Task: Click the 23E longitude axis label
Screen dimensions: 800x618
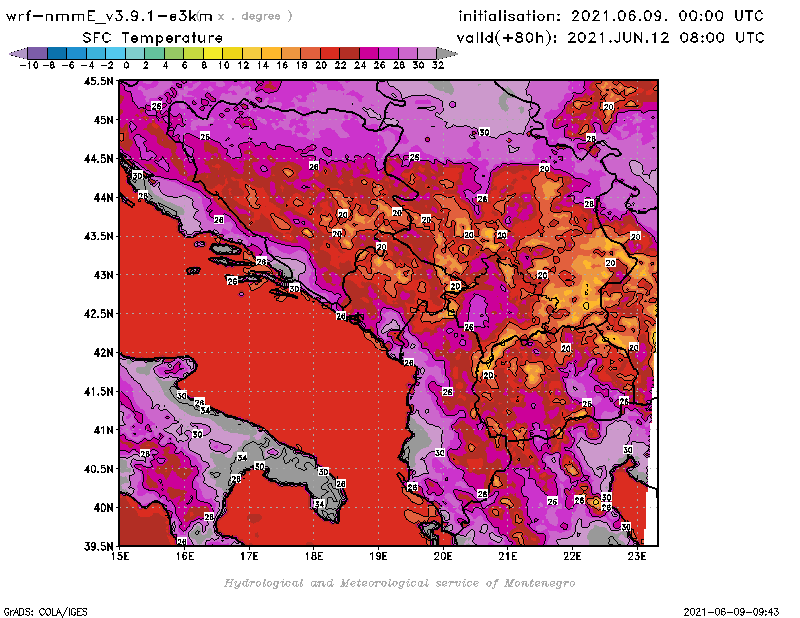Action: [637, 556]
